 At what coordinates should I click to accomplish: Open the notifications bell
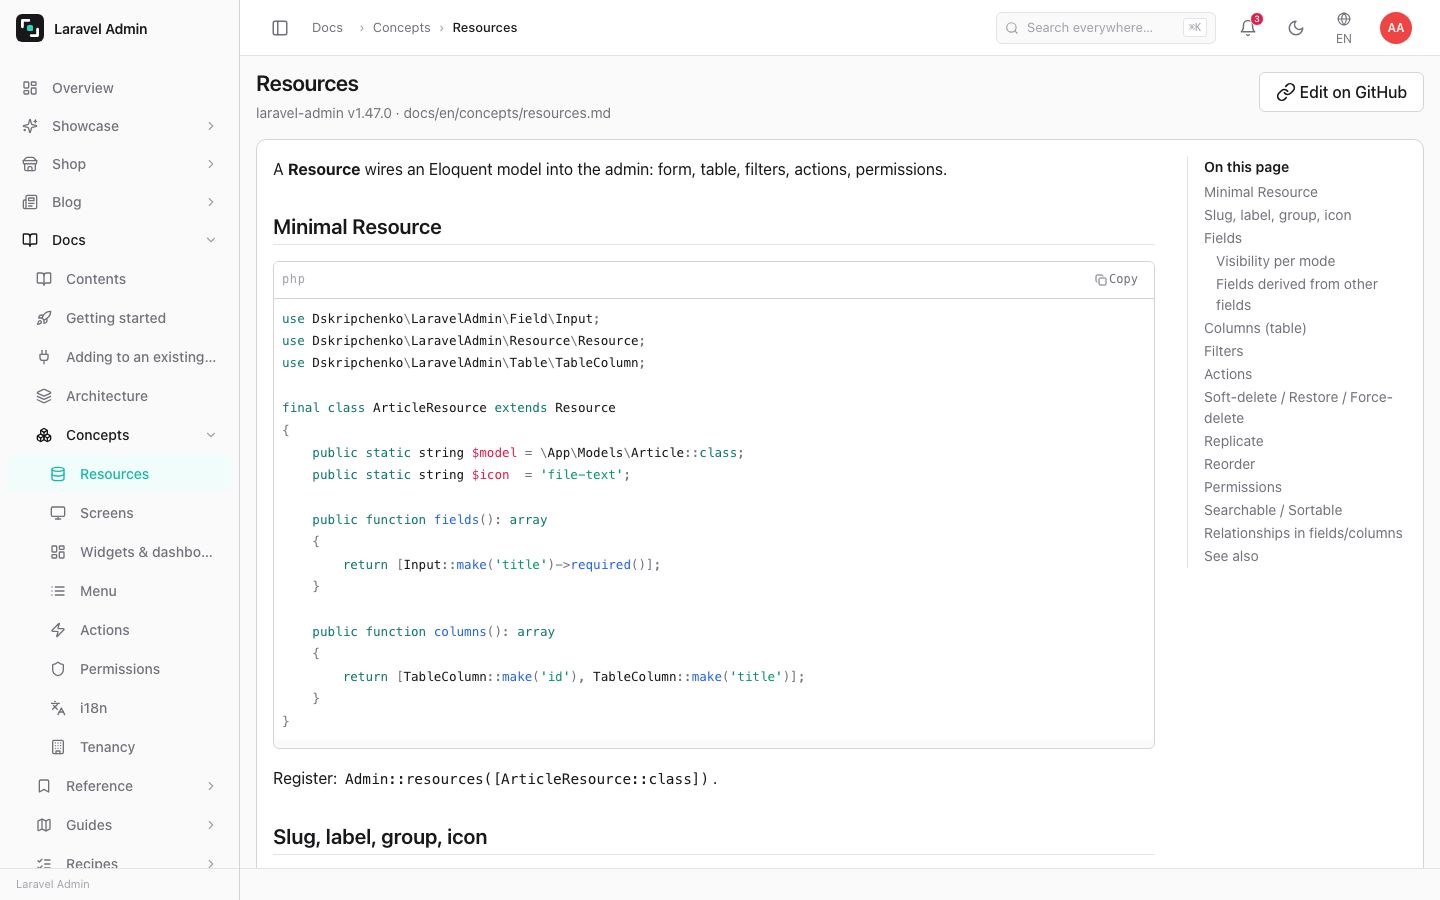pyautogui.click(x=1248, y=28)
